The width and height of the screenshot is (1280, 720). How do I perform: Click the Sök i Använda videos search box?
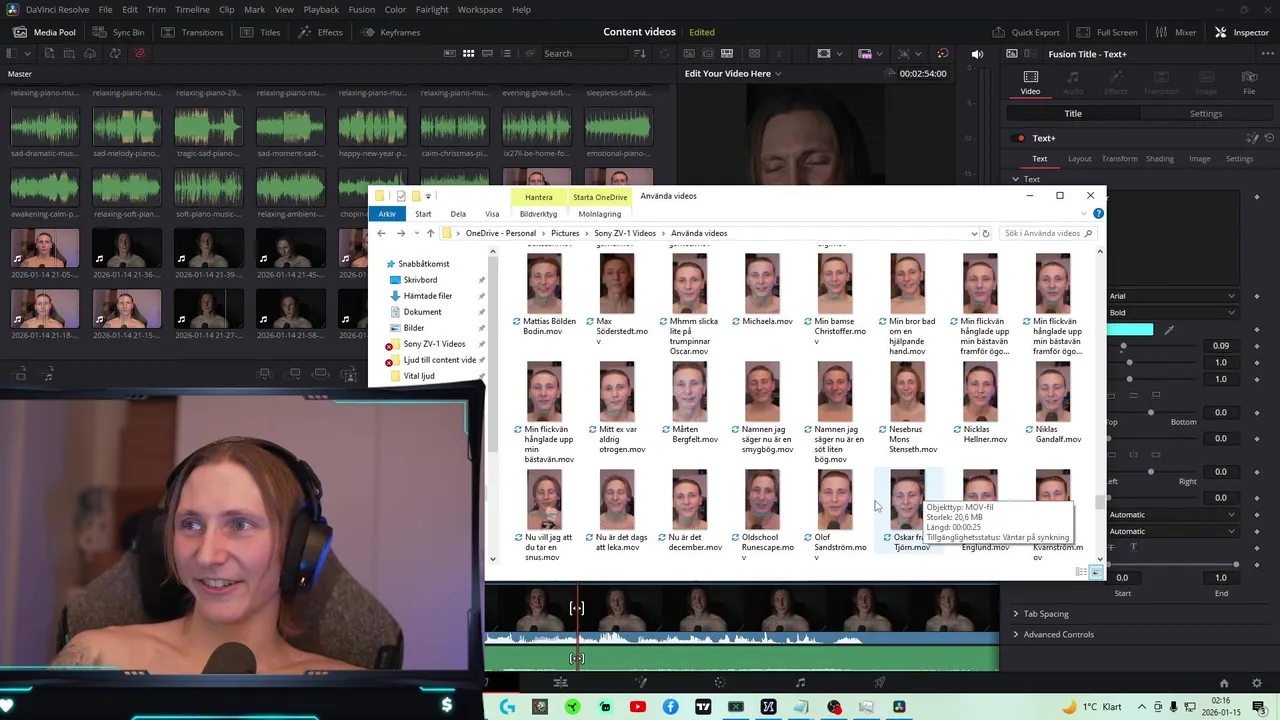pyautogui.click(x=1047, y=233)
